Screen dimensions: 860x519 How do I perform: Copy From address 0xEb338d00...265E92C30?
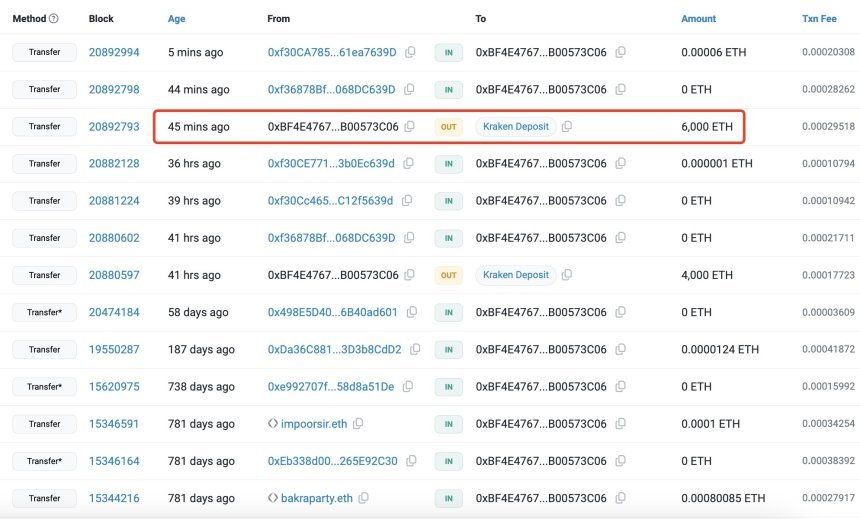pos(411,461)
